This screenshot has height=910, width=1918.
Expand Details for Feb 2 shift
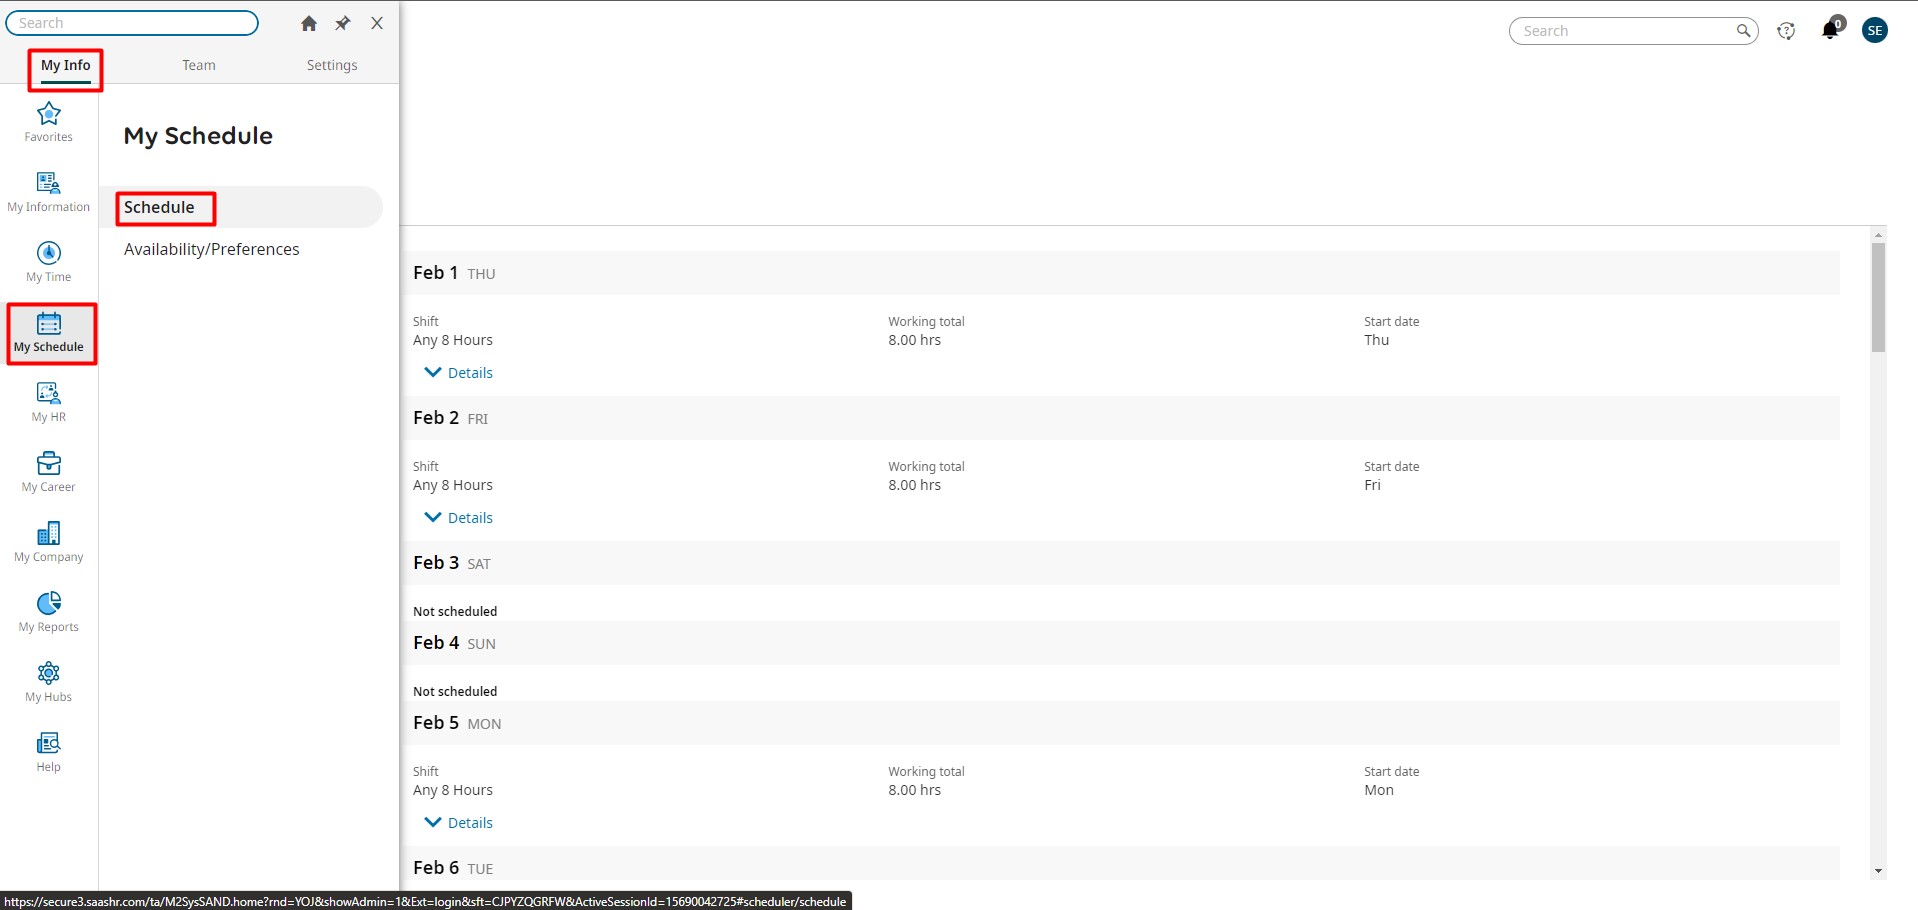click(x=459, y=518)
